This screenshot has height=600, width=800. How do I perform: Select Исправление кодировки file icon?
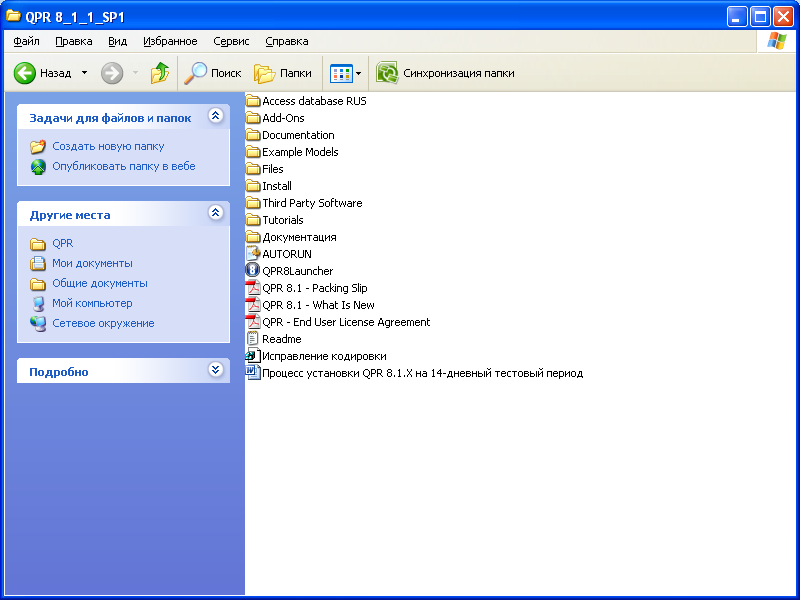pyautogui.click(x=253, y=356)
